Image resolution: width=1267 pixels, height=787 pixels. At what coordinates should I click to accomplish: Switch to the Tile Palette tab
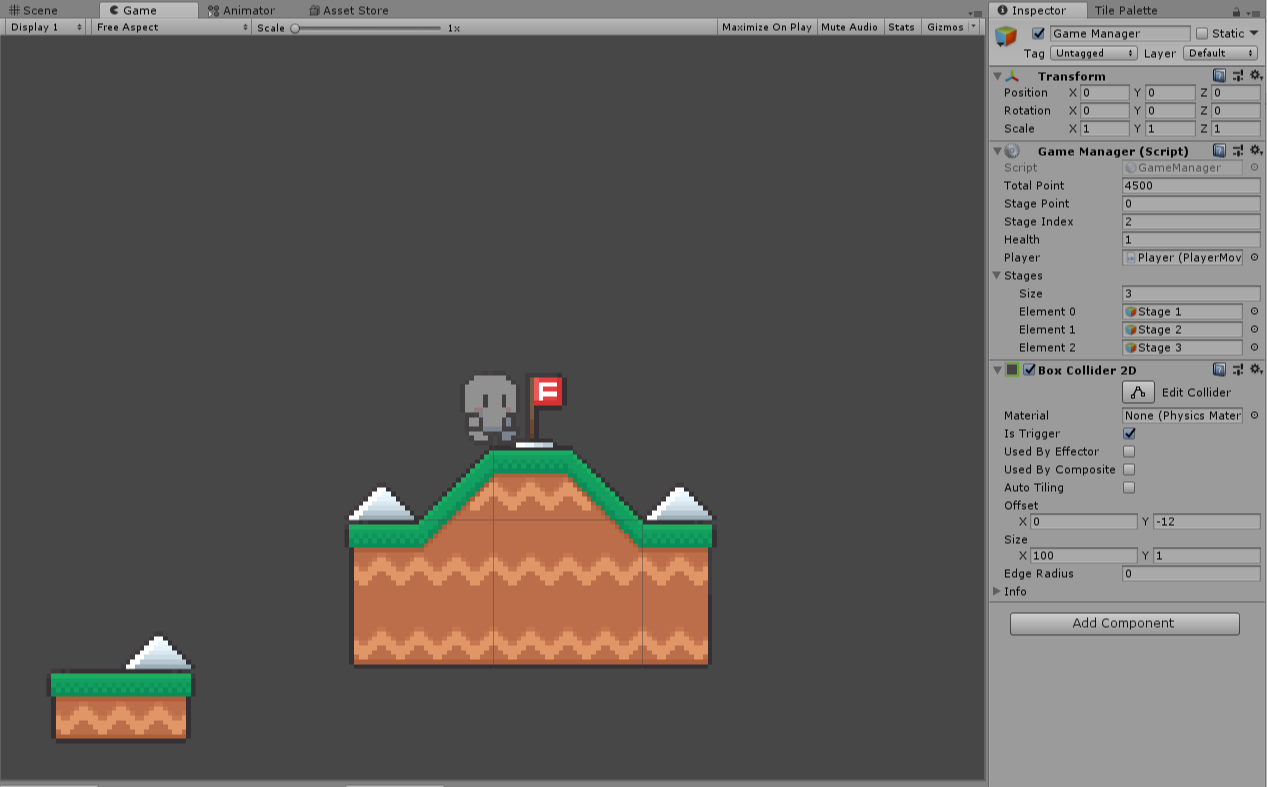(x=1126, y=10)
